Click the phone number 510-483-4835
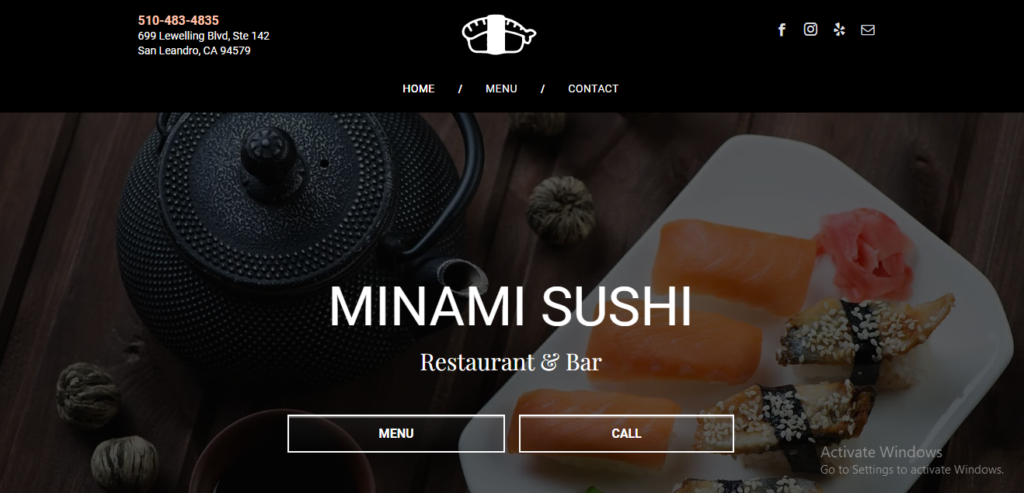Viewport: 1024px width, 493px height. click(178, 20)
